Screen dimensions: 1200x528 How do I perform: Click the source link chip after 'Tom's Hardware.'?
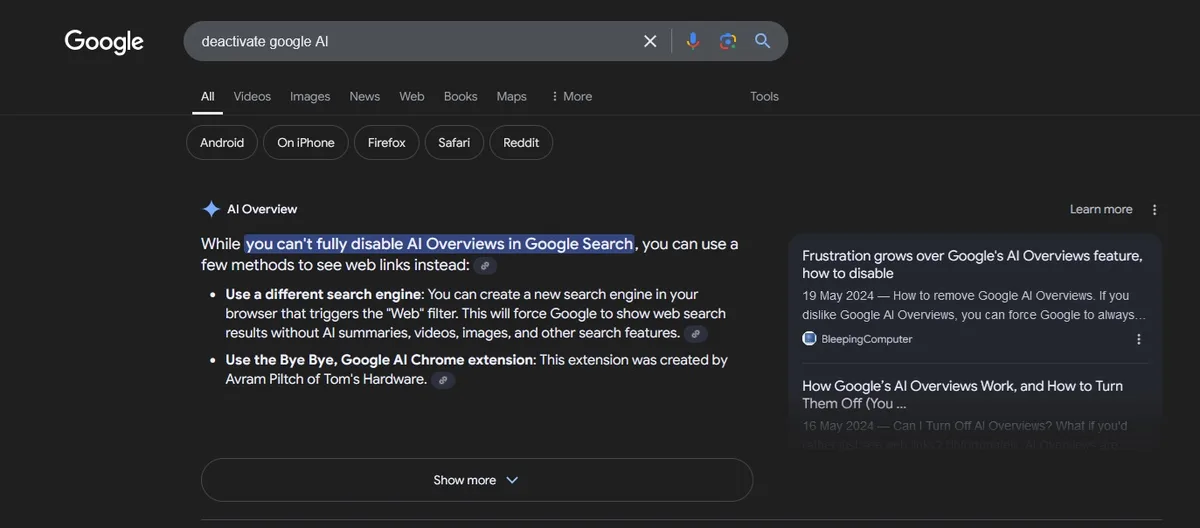pos(443,380)
